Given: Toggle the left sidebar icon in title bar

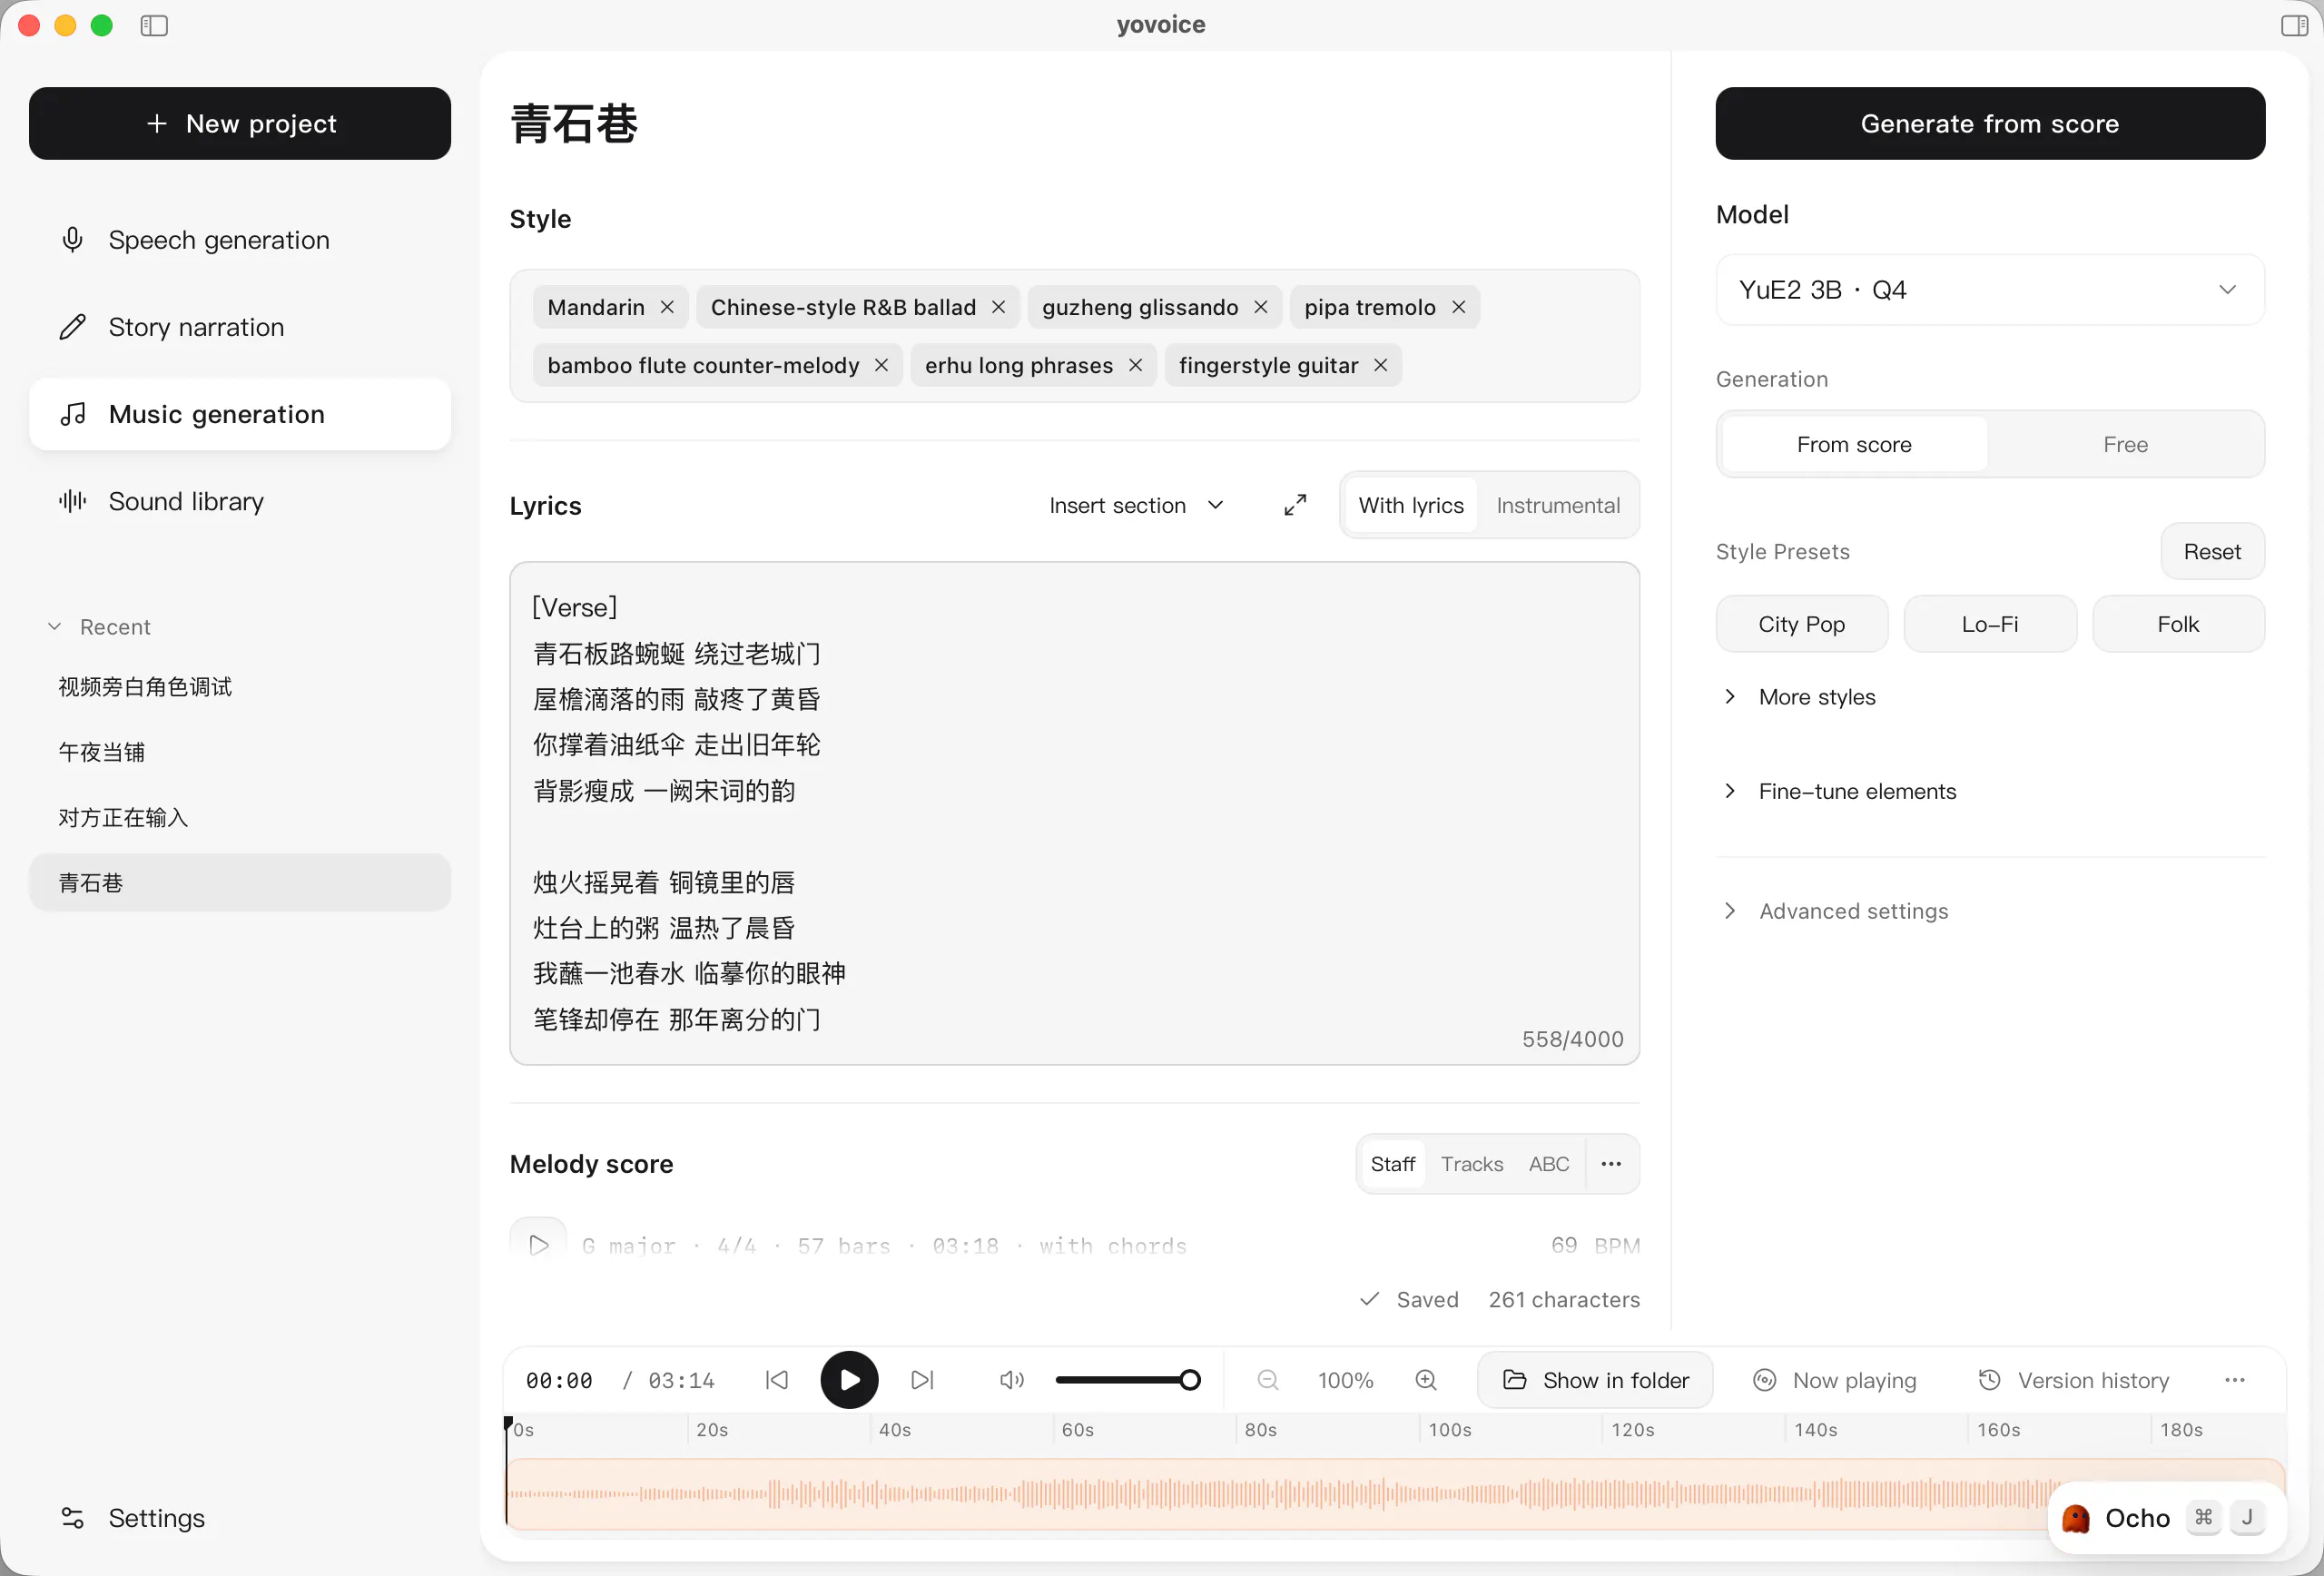Looking at the screenshot, I should point(154,25).
